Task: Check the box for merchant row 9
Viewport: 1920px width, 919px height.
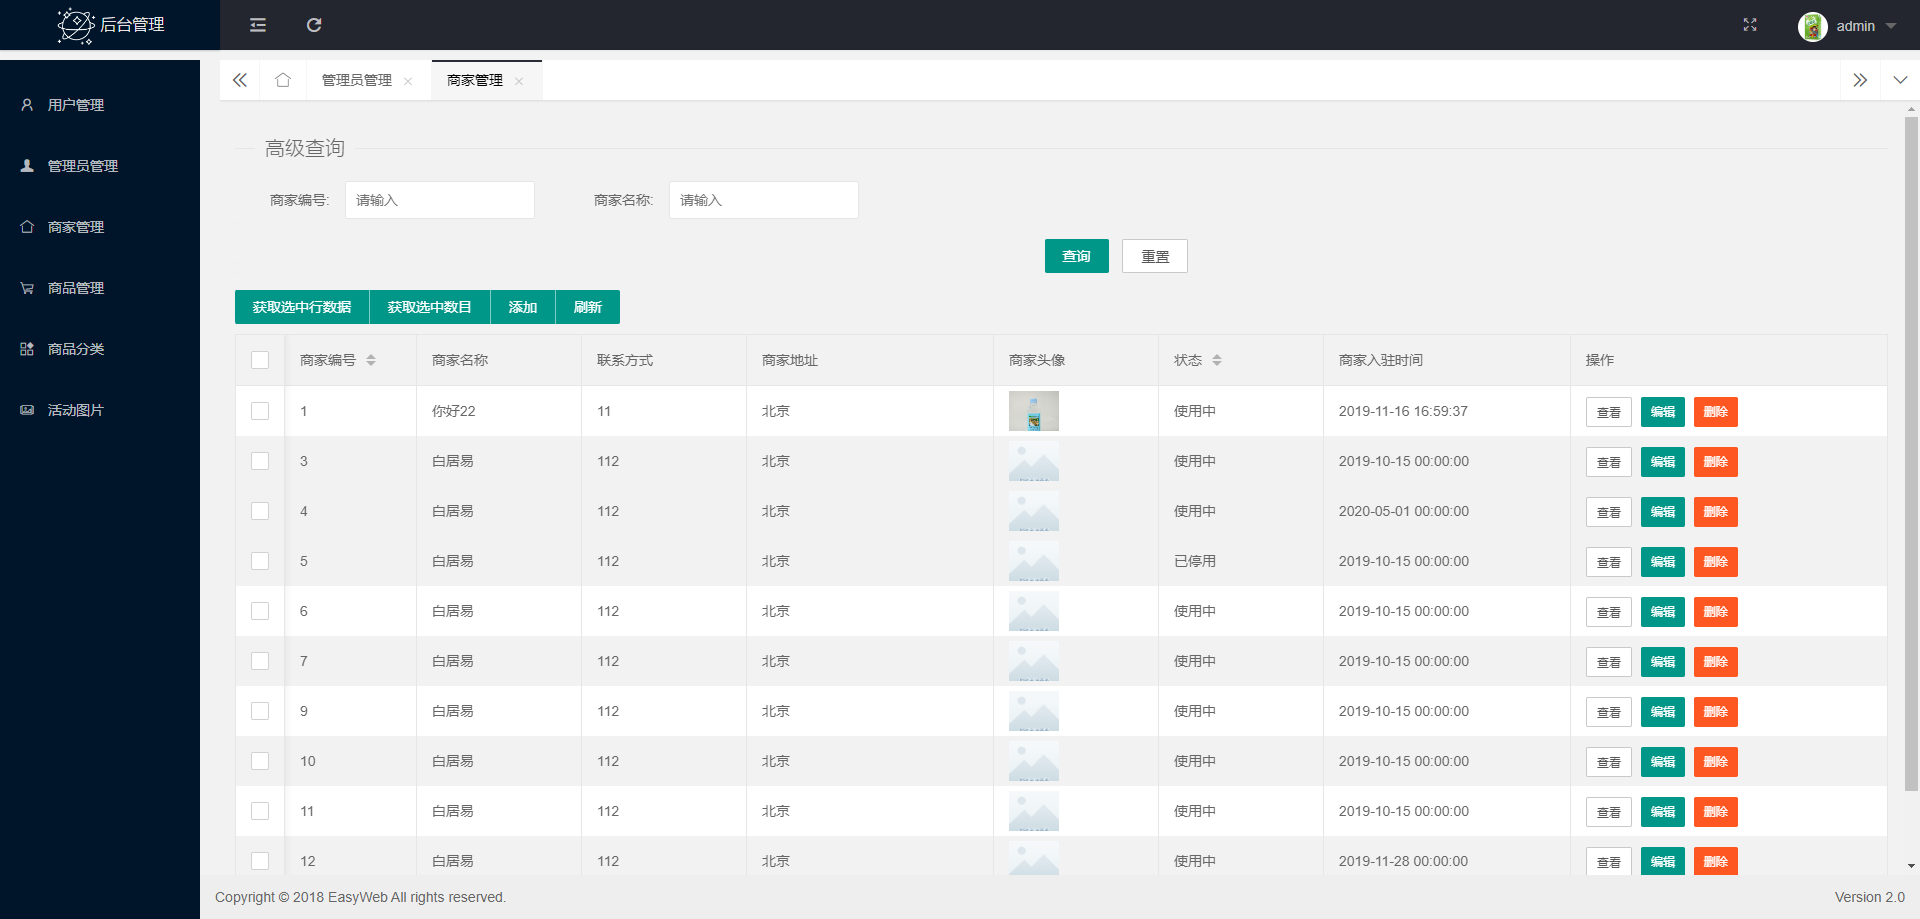Action: click(260, 711)
